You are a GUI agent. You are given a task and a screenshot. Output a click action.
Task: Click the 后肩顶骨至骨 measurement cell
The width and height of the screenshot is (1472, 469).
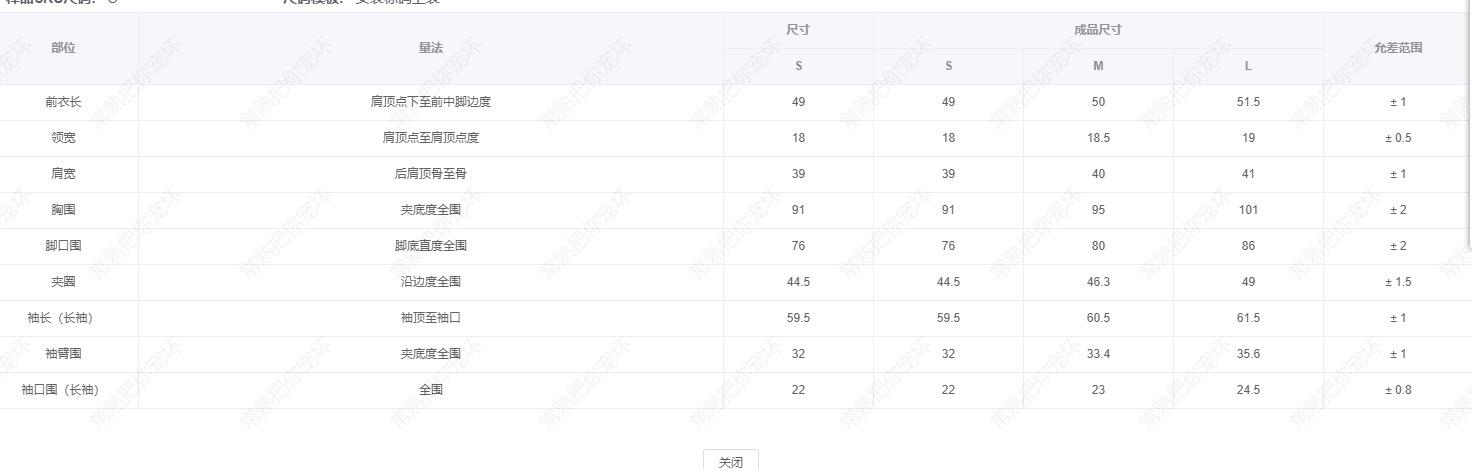[x=430, y=174]
